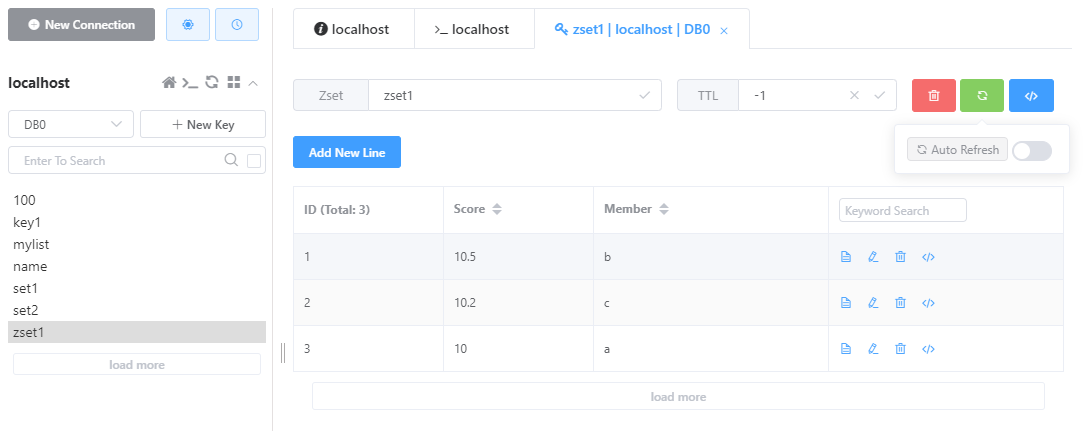Sort the Member column arrows
The width and height of the screenshot is (1084, 431).
click(664, 209)
